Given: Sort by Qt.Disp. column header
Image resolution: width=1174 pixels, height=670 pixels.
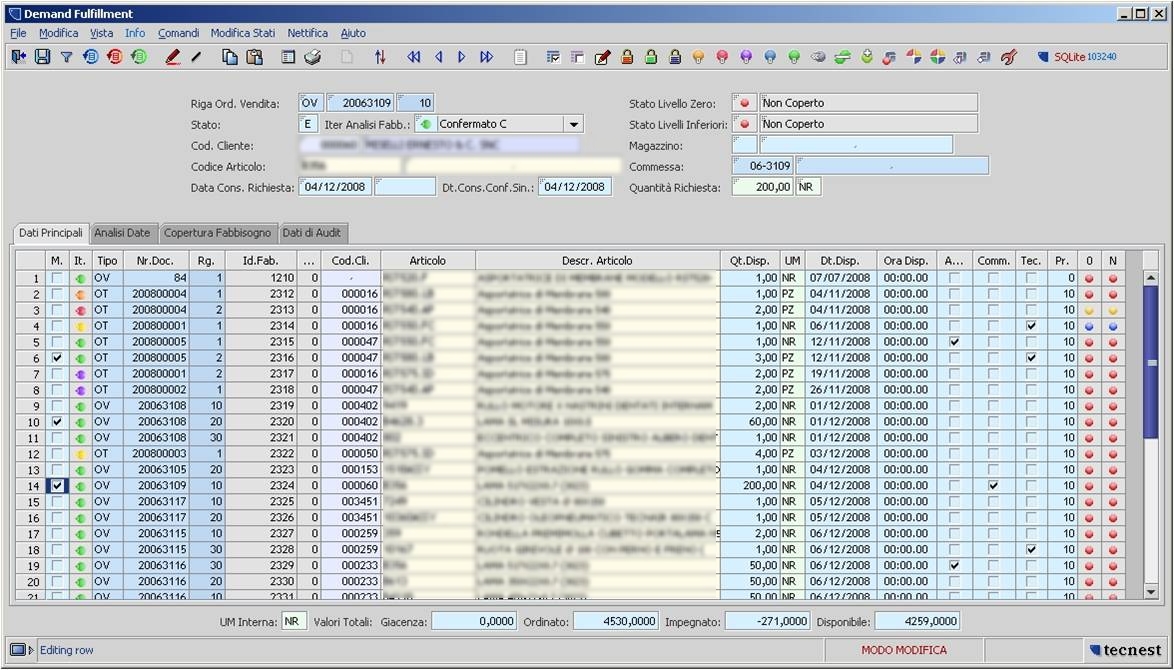Looking at the screenshot, I should [749, 261].
